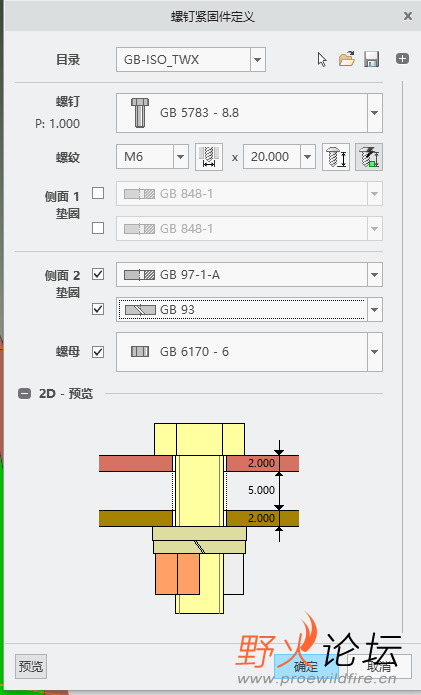This screenshot has height=695, width=421.
Task: Open the GB 97-1-A washer dropdown
Action: tap(374, 275)
